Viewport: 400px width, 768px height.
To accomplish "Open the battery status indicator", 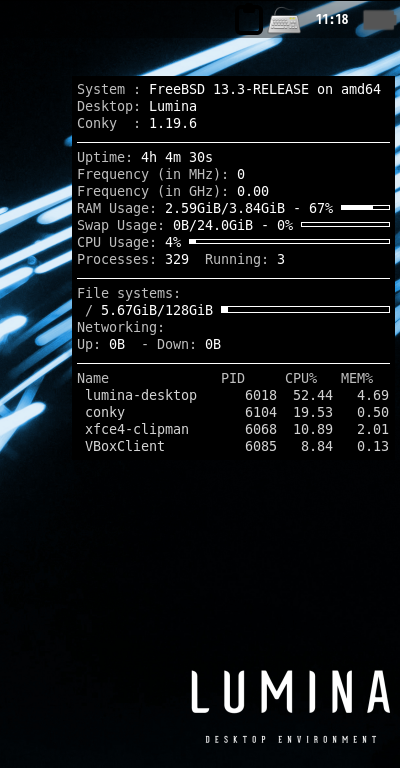I will pos(379,20).
